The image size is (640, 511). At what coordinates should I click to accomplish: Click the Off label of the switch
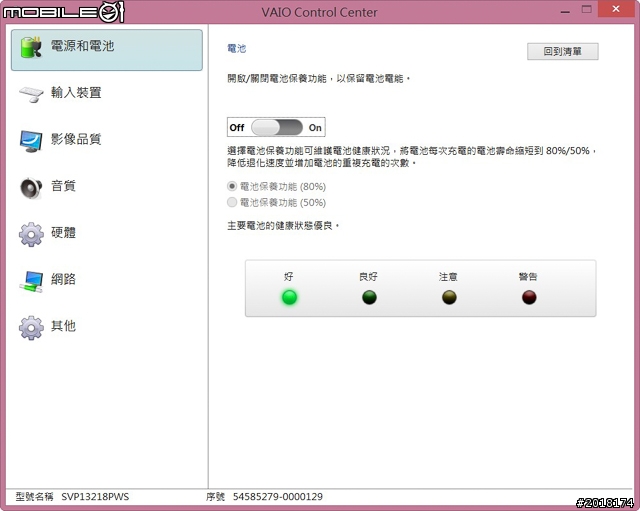click(x=237, y=128)
